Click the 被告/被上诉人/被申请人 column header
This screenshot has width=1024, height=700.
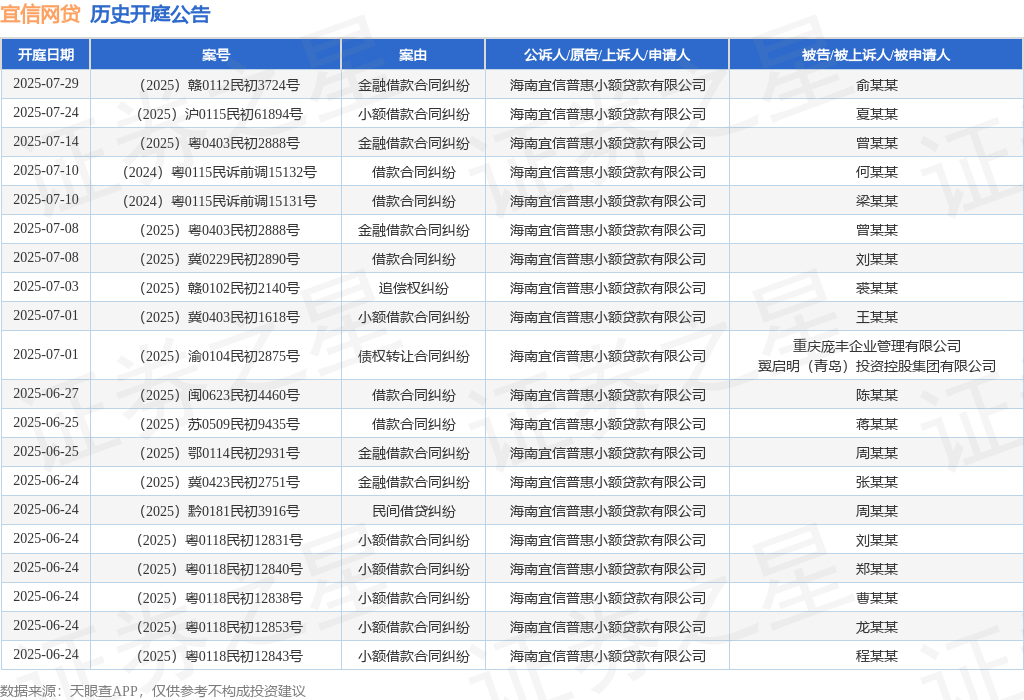[876, 55]
